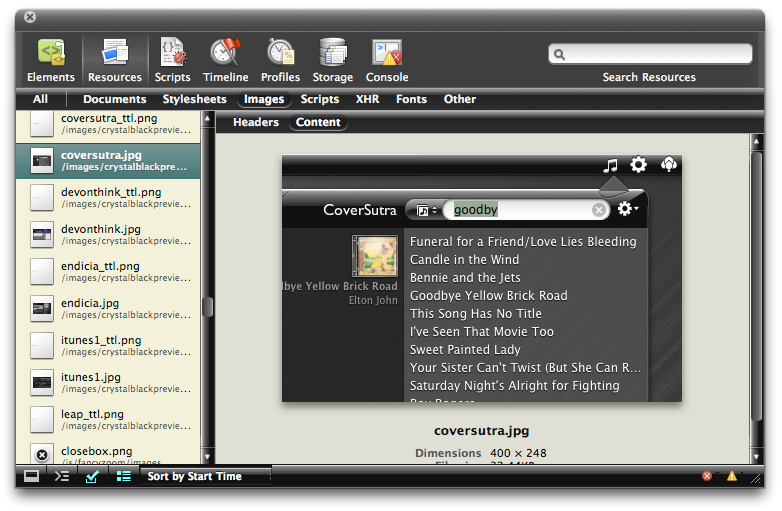Toggle resource tracking checkmark icon
The width and height of the screenshot is (782, 511).
(x=92, y=476)
